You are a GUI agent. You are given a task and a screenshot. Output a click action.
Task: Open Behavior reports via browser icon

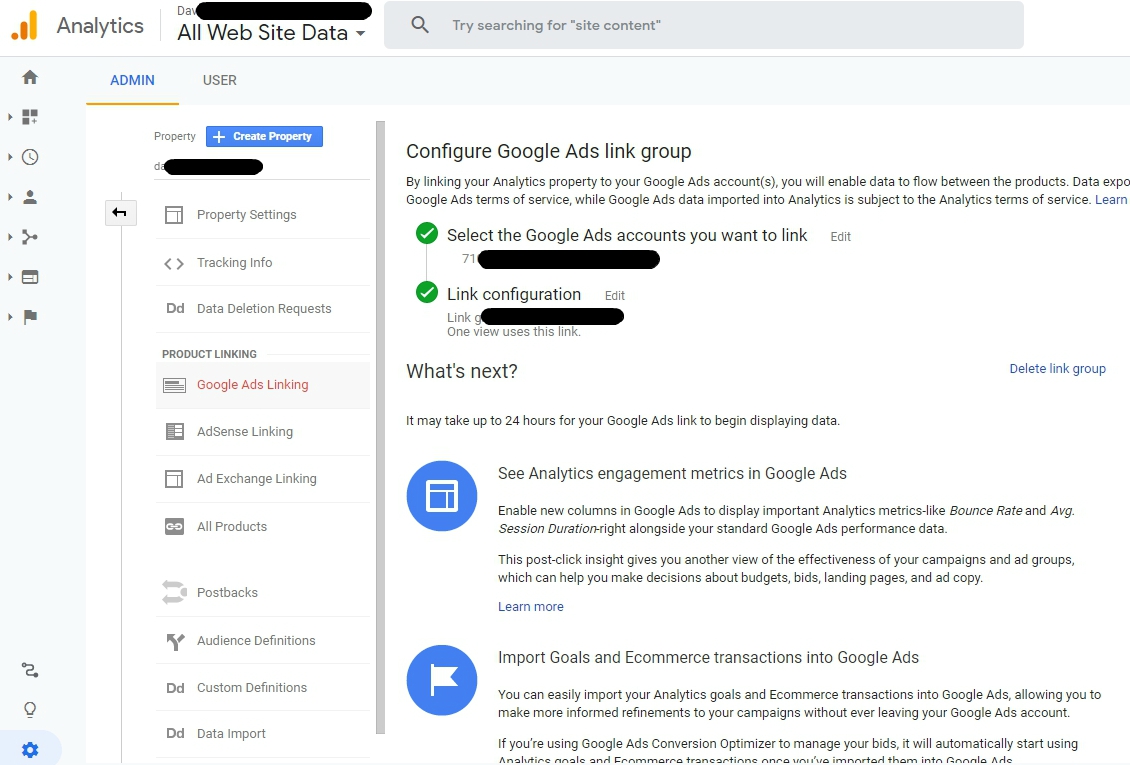pyautogui.click(x=30, y=276)
